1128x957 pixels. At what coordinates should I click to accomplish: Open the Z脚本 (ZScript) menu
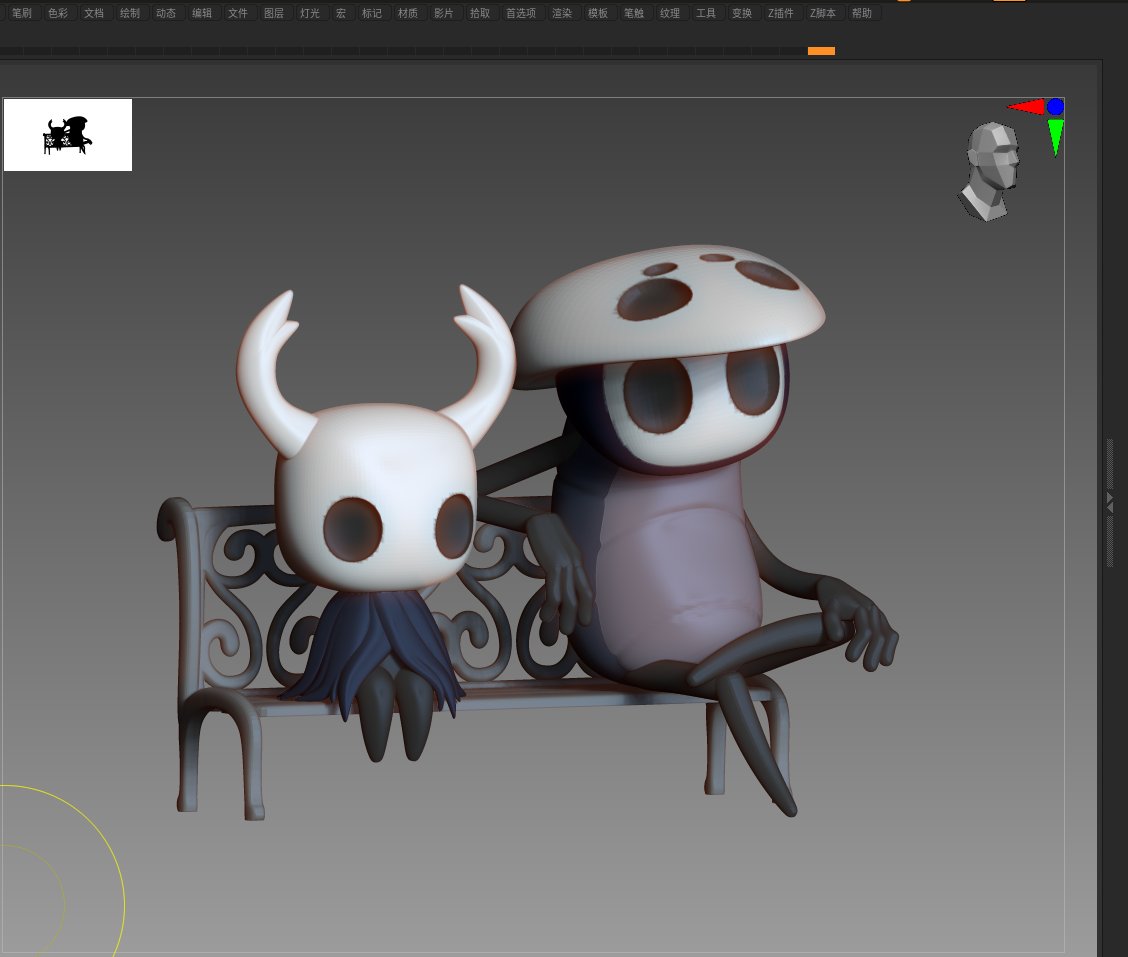[822, 13]
